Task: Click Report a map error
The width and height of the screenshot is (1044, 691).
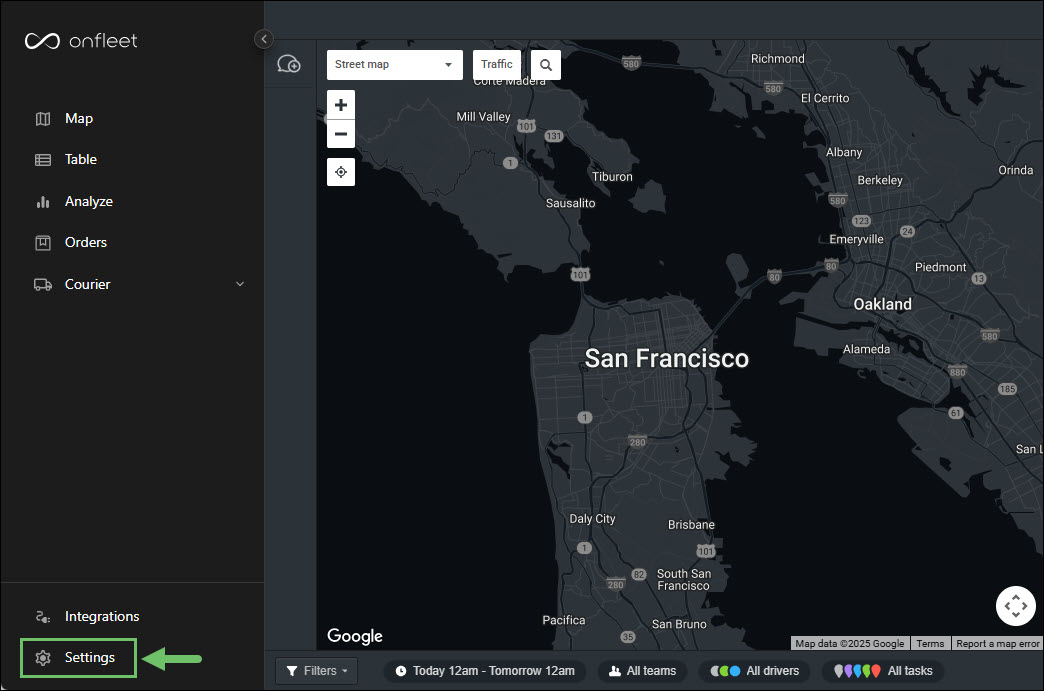Action: pyautogui.click(x=997, y=644)
